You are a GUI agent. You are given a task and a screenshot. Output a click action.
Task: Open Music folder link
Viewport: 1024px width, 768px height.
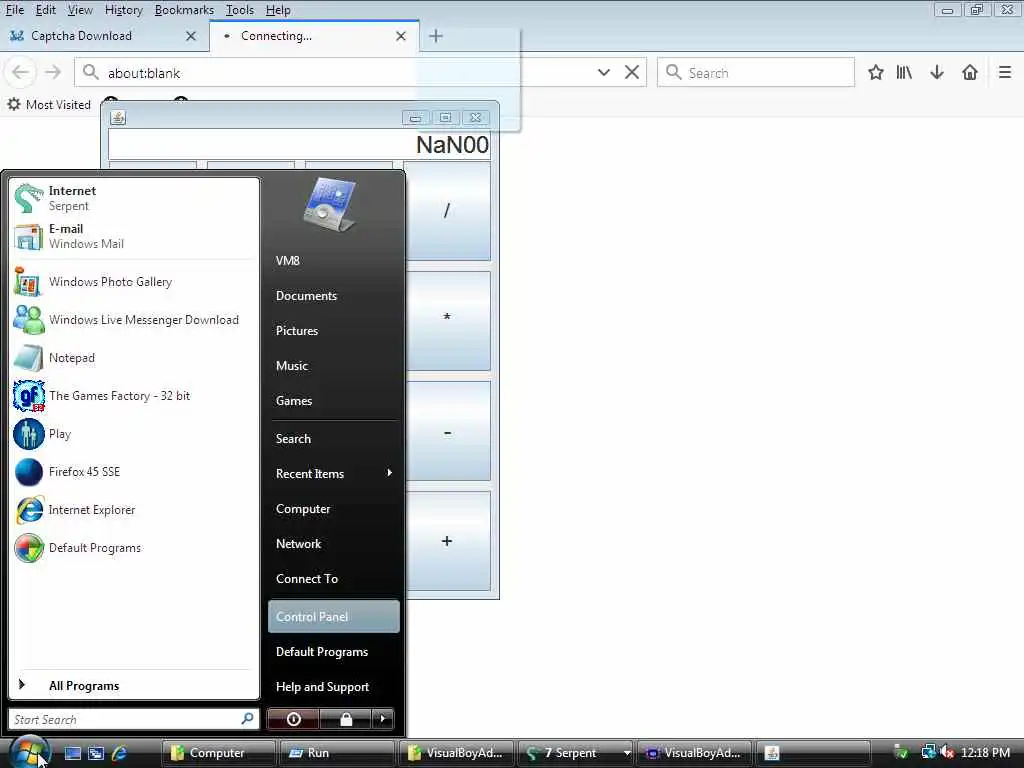pyautogui.click(x=334, y=366)
